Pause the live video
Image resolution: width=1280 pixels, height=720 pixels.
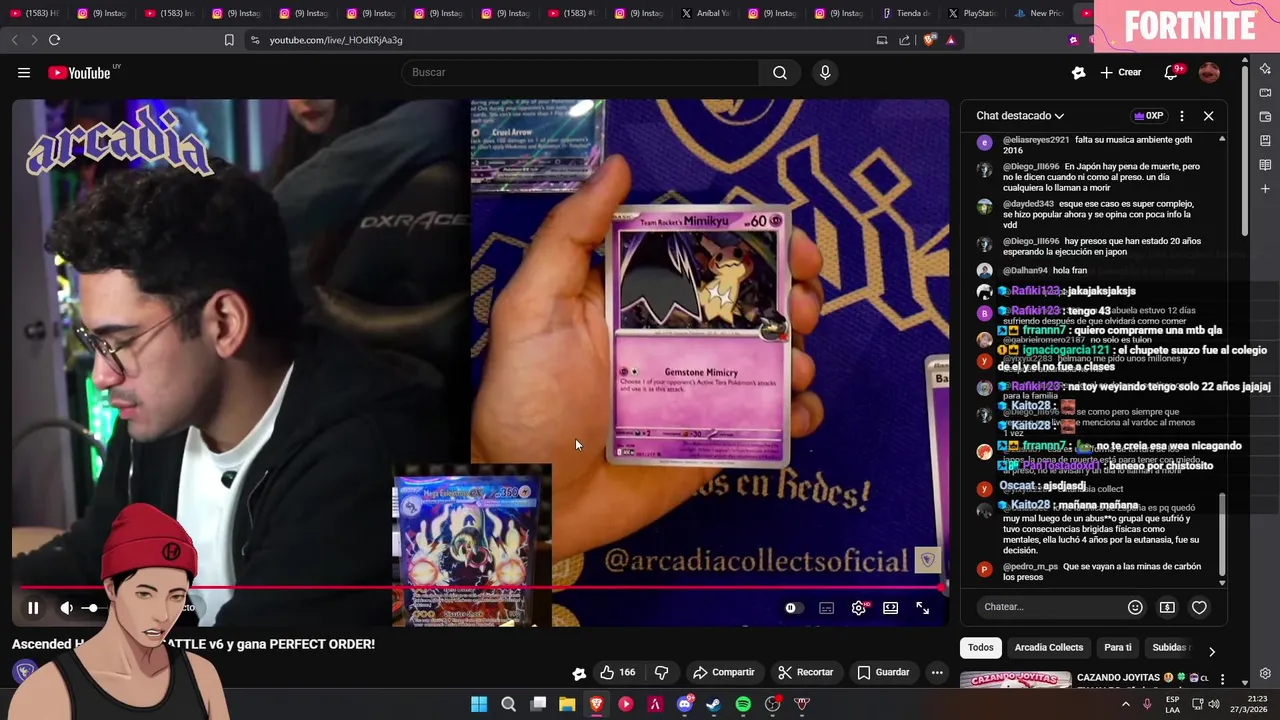click(33, 607)
